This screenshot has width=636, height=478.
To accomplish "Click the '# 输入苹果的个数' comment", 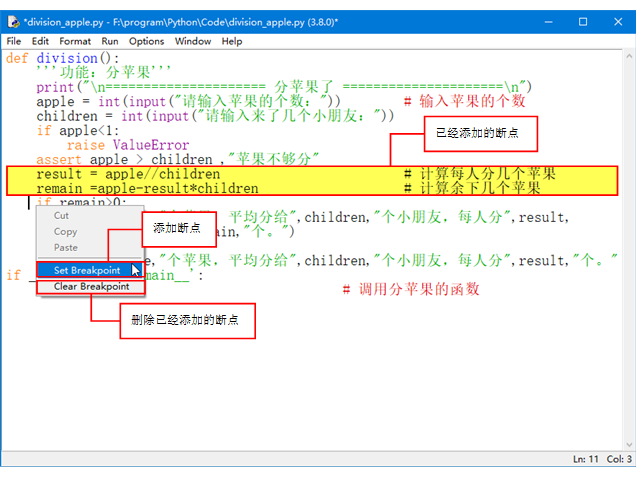I will pos(465,101).
